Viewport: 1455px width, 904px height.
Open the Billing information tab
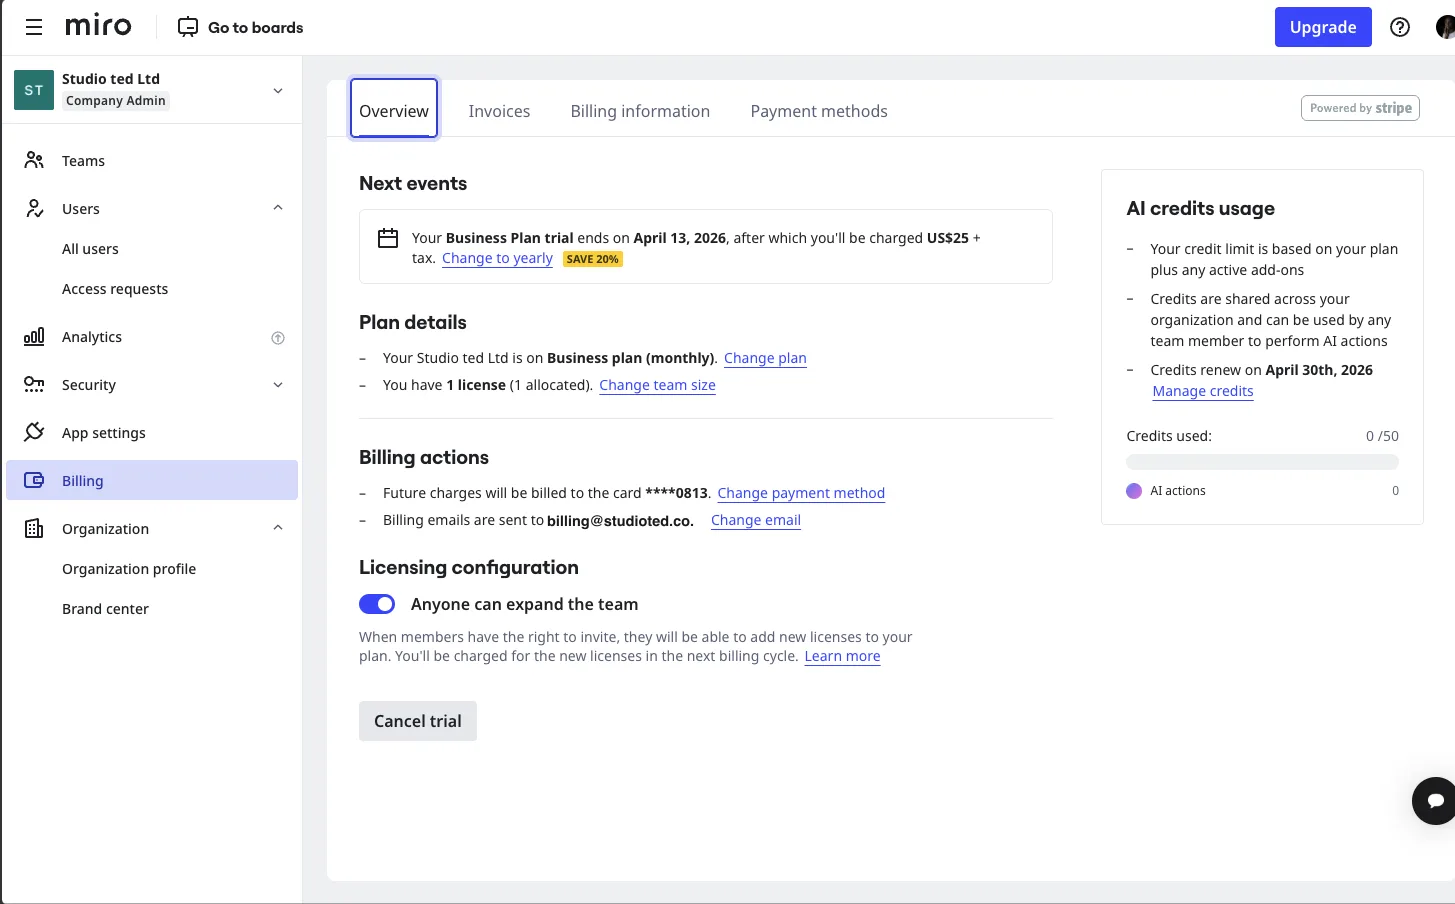click(x=640, y=111)
